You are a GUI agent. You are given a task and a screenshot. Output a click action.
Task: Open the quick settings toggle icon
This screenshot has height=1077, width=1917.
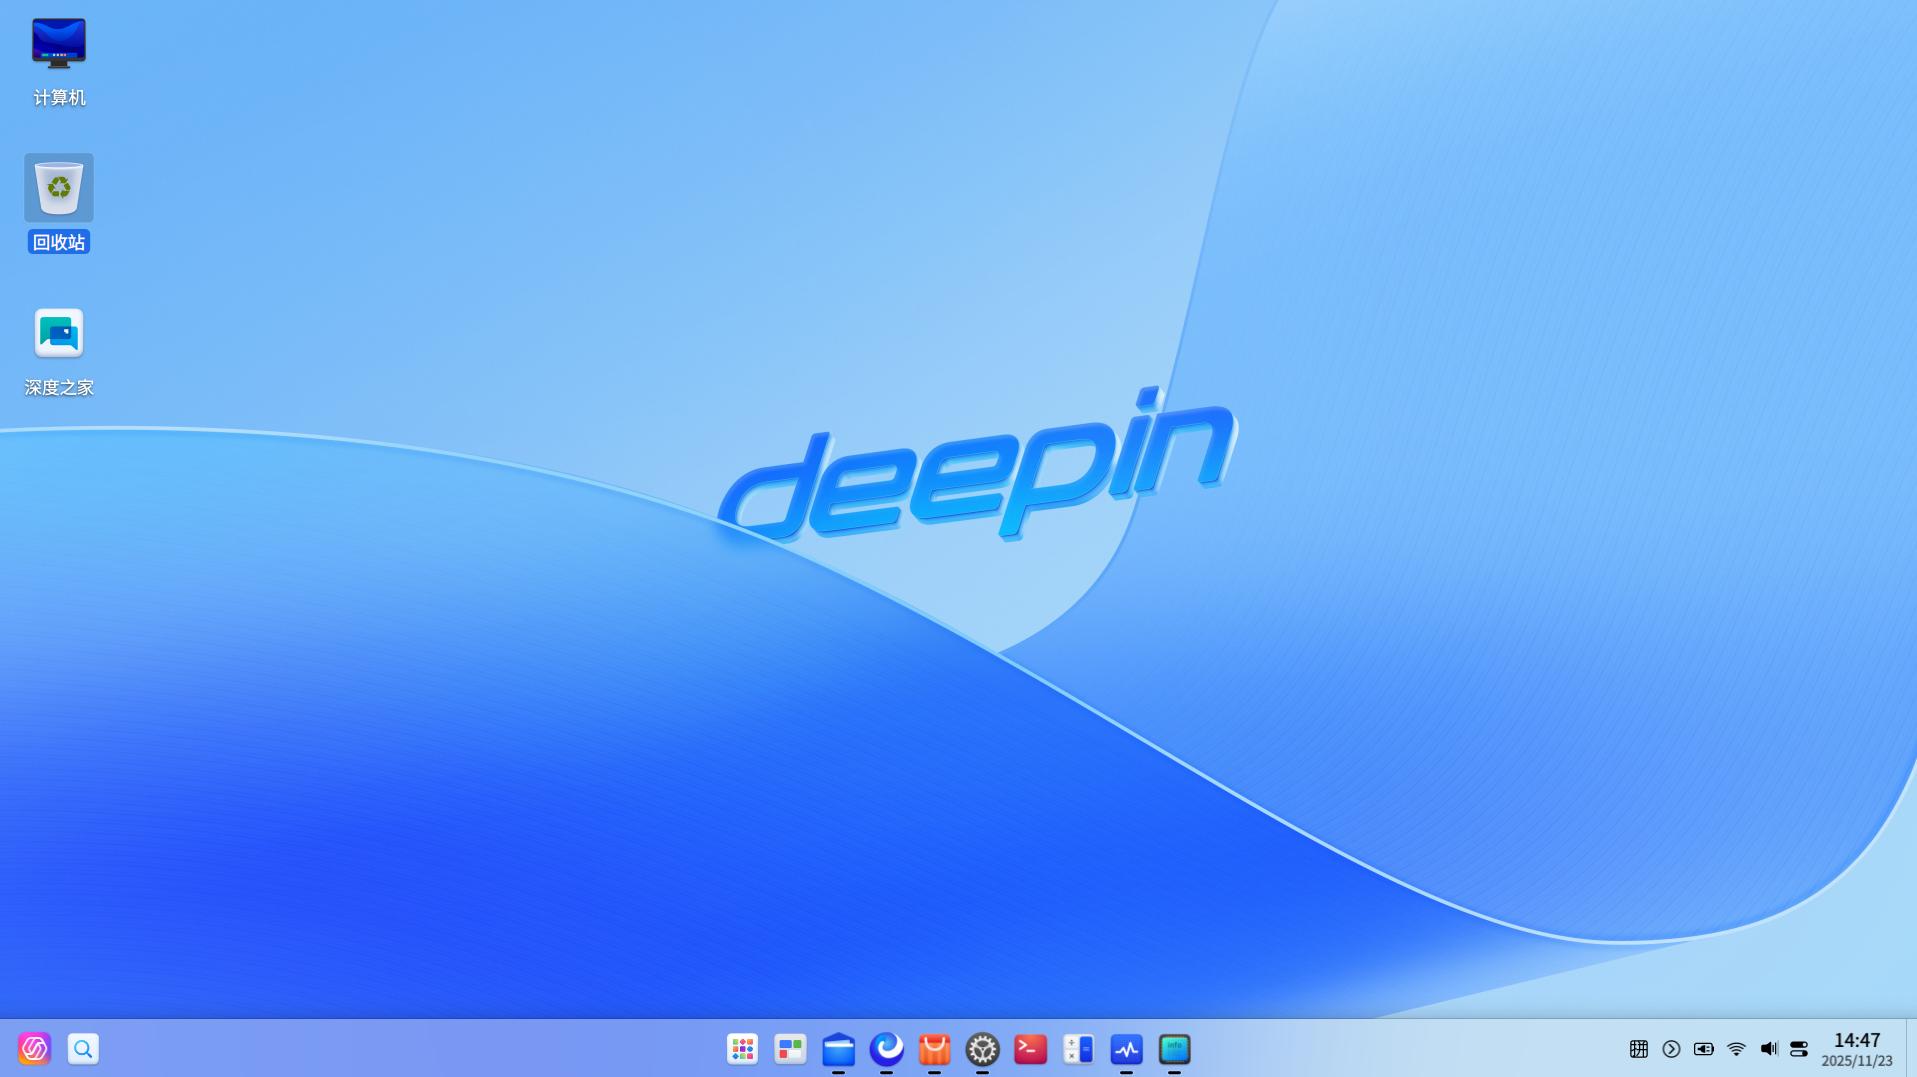(x=1799, y=1049)
